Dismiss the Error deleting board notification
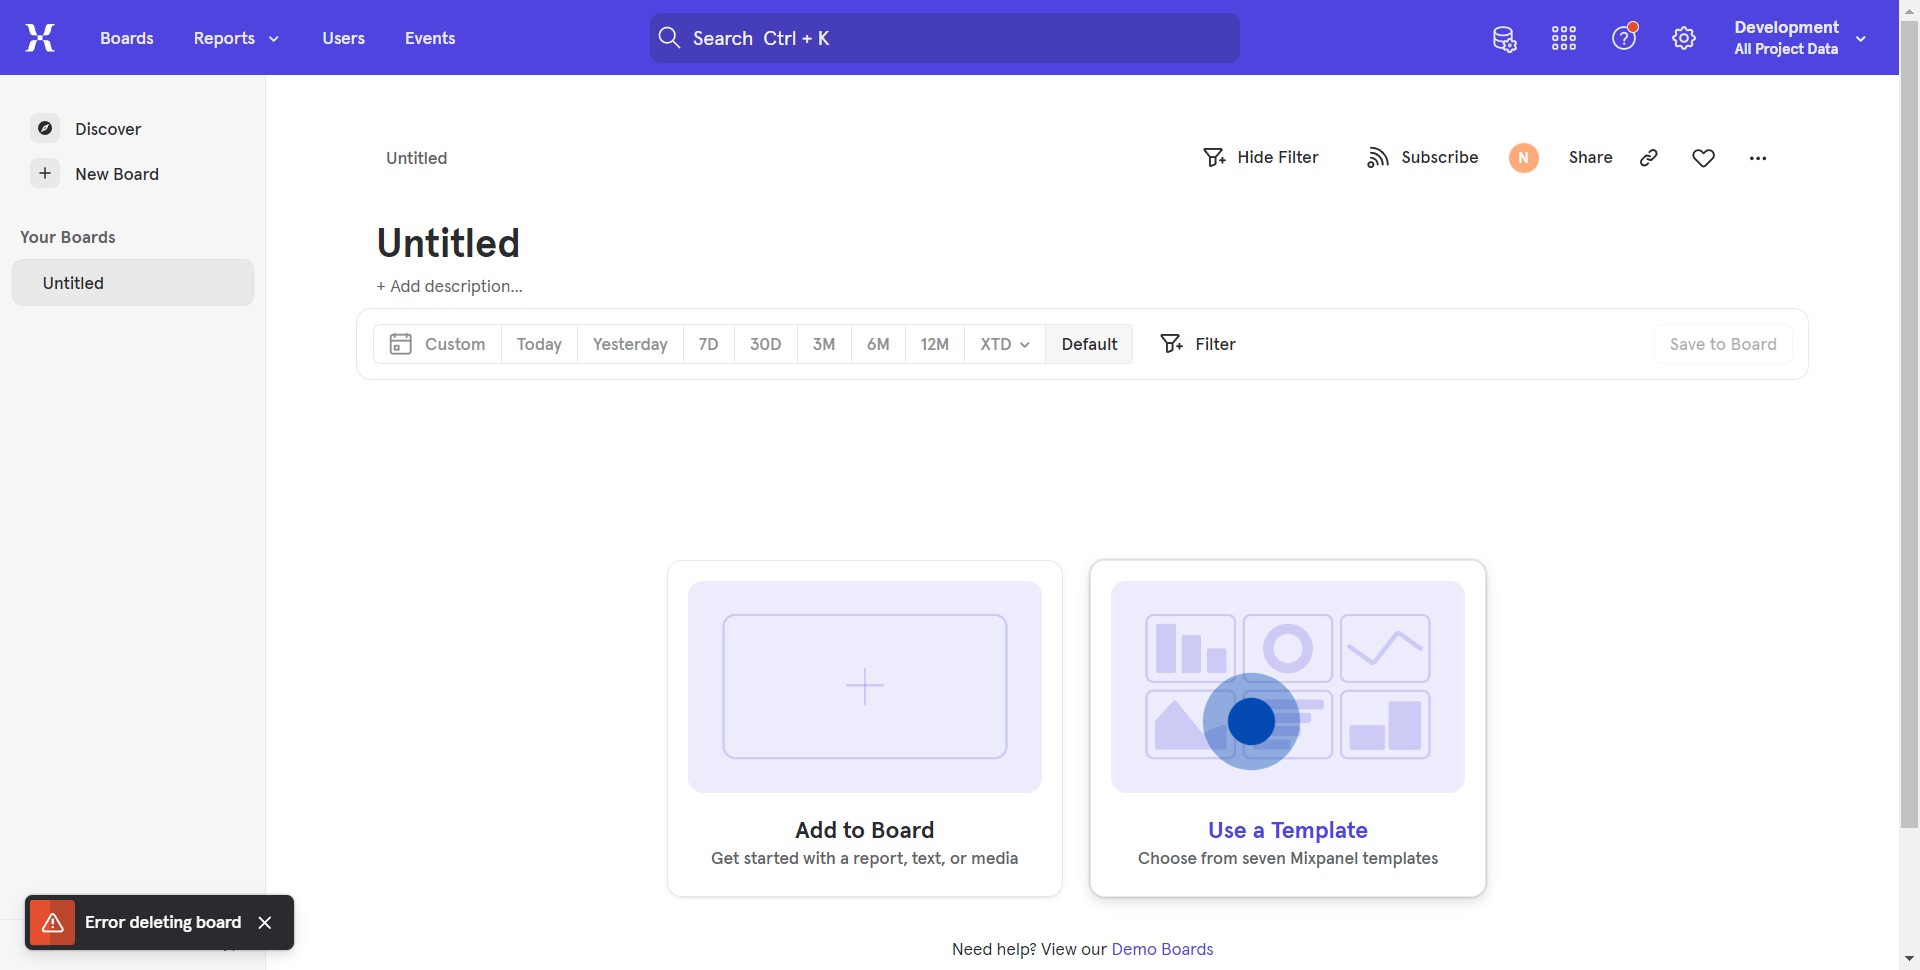This screenshot has height=970, width=1920. [265, 922]
